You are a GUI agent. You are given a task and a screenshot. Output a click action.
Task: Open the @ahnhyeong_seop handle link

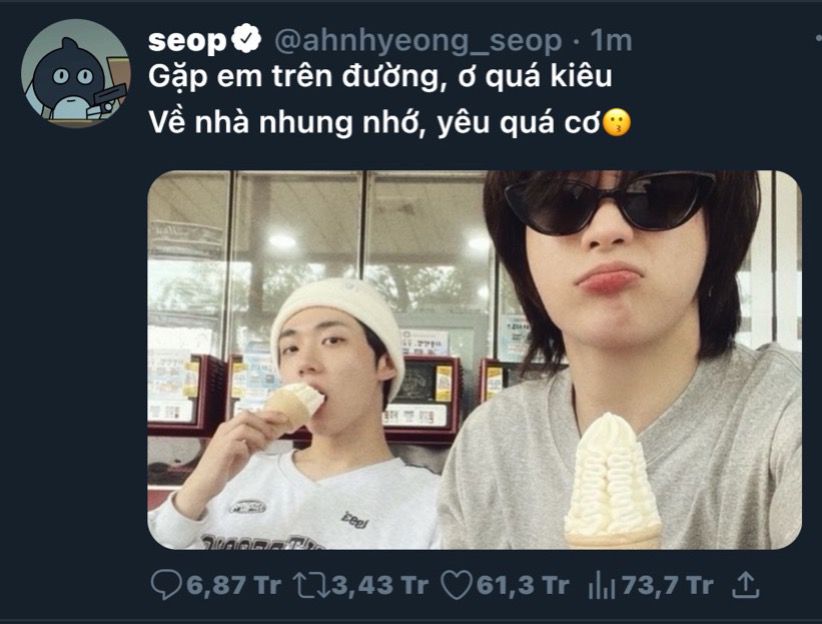[x=418, y=41]
